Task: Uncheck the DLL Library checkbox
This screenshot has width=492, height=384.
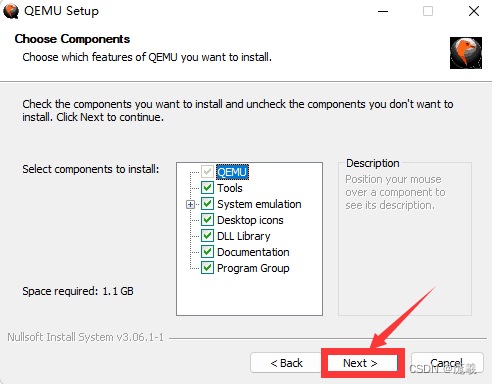Action: click(x=207, y=236)
